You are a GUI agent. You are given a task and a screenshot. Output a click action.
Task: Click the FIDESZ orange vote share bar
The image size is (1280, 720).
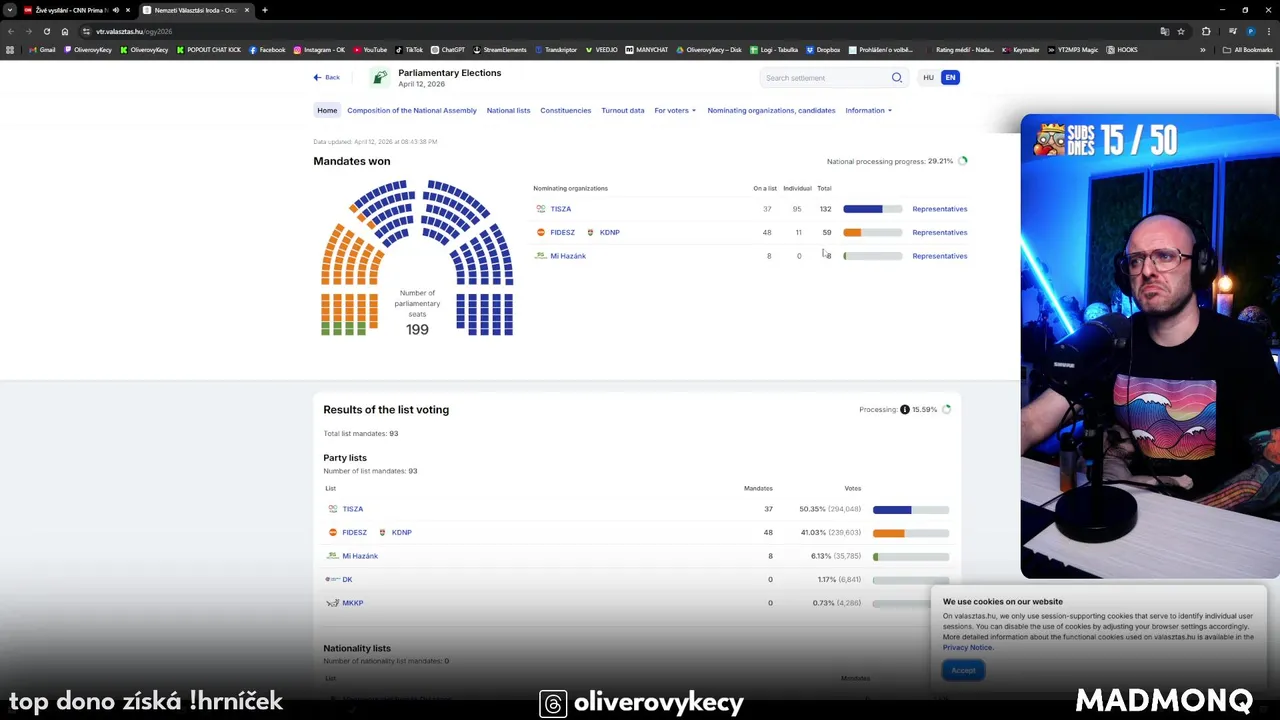pyautogui.click(x=910, y=533)
